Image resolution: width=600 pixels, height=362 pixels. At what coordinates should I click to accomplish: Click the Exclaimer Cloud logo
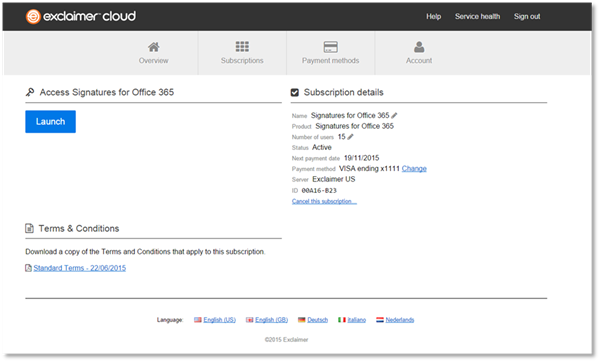81,16
